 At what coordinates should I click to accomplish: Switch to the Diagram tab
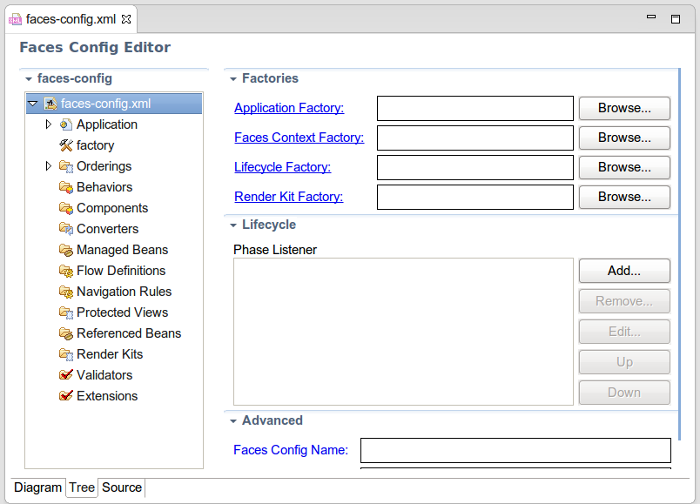(x=38, y=488)
